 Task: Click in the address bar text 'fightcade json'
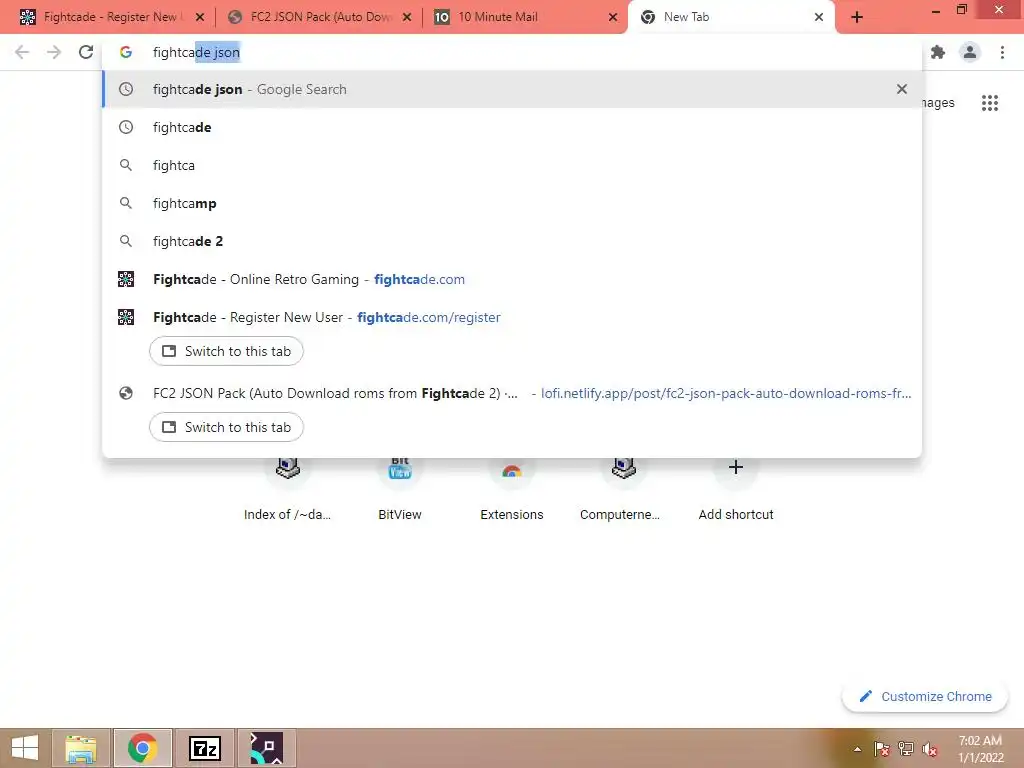[196, 52]
